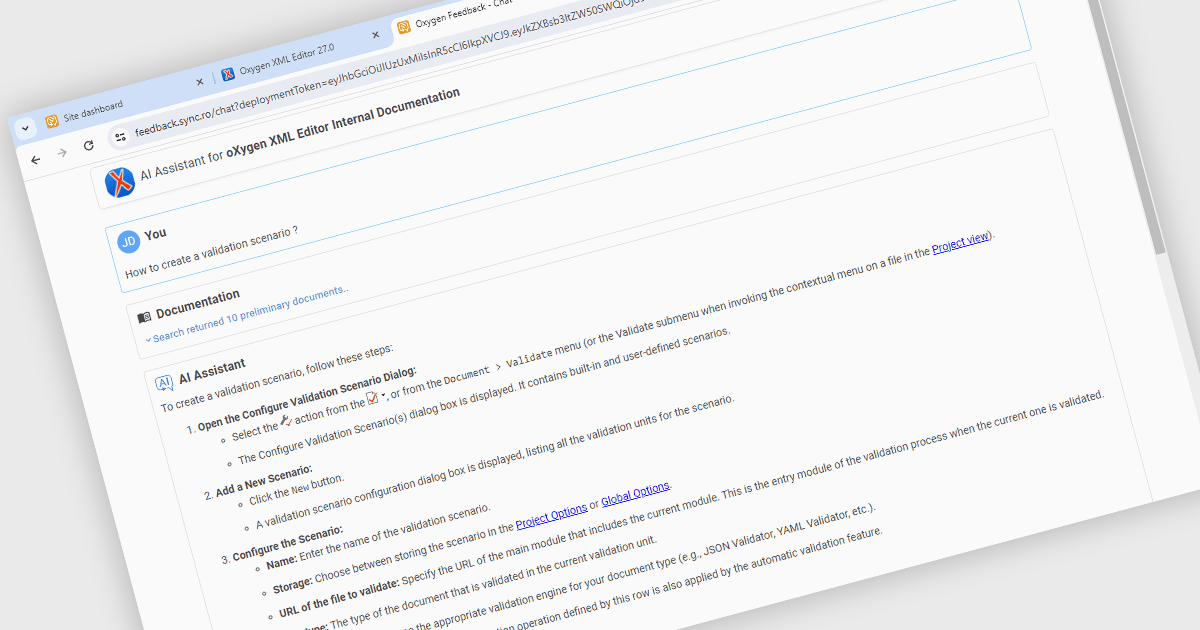Click the 'Click the New button.' line
The image size is (1200, 630).
coord(296,488)
